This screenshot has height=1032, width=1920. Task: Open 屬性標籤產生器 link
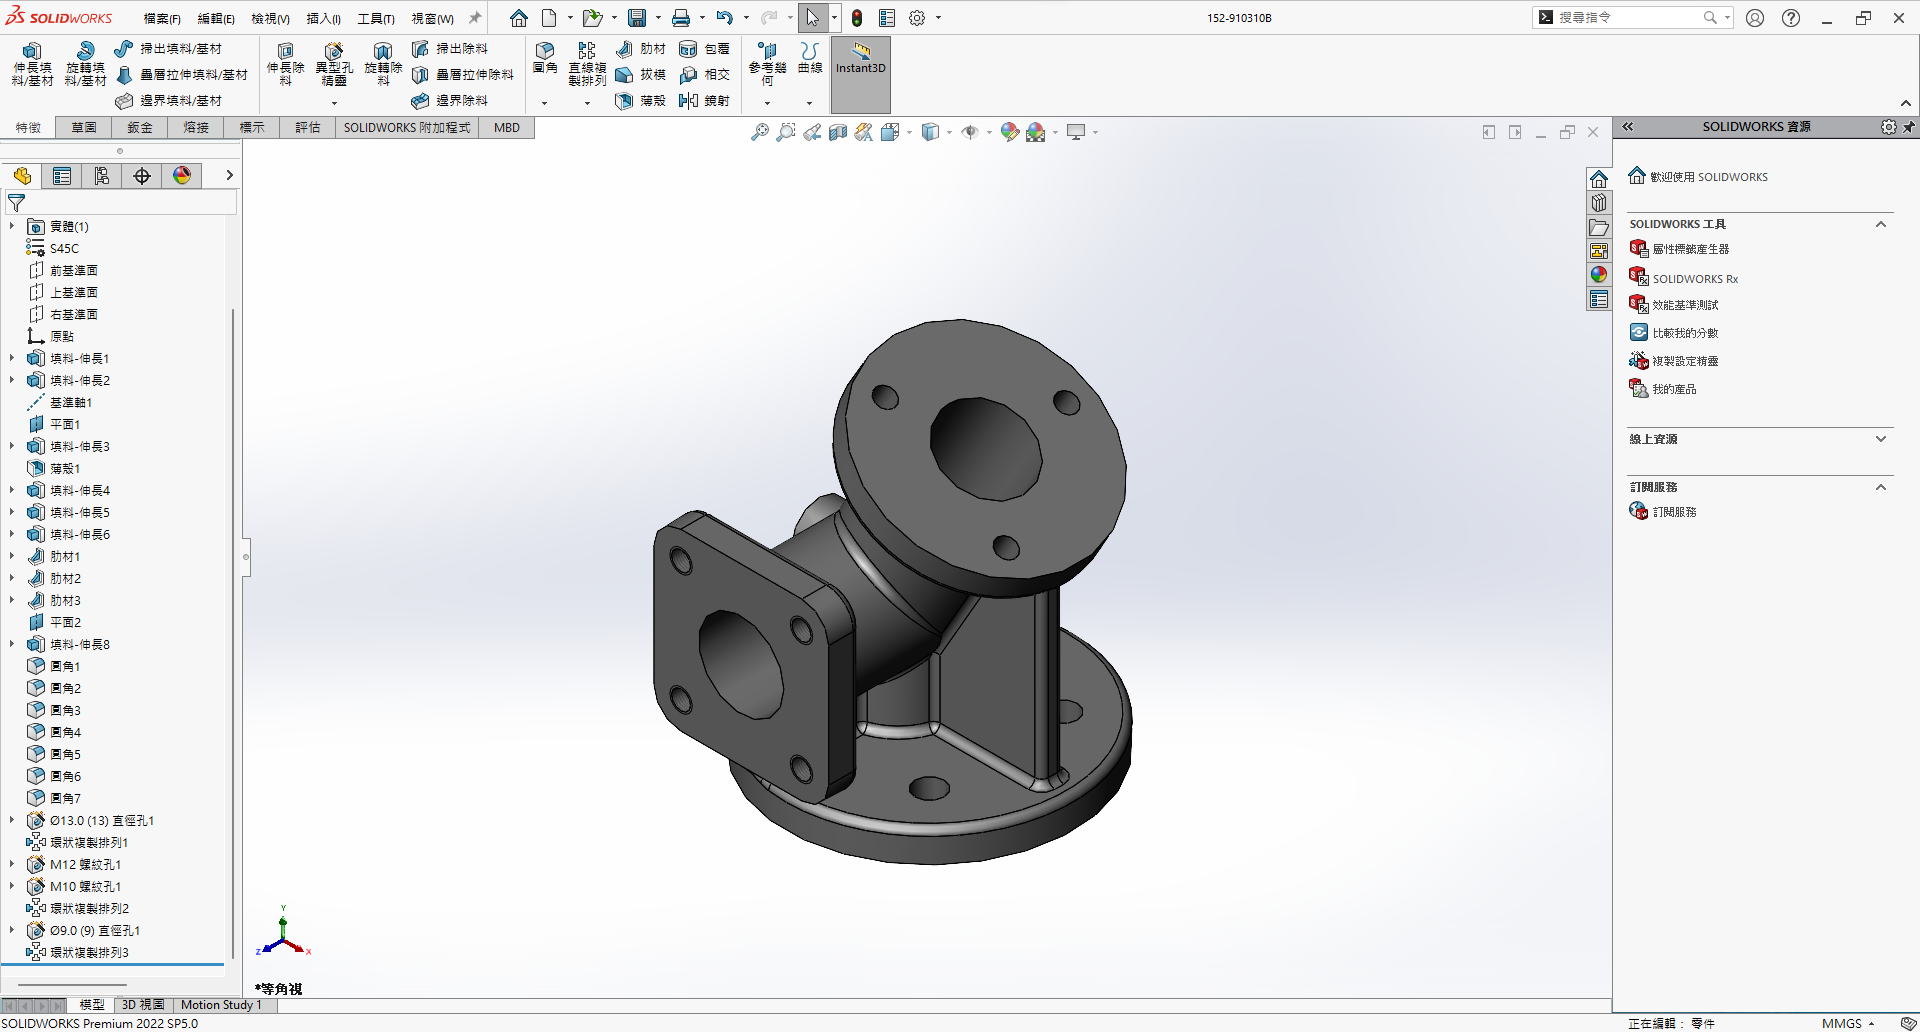coord(1679,249)
